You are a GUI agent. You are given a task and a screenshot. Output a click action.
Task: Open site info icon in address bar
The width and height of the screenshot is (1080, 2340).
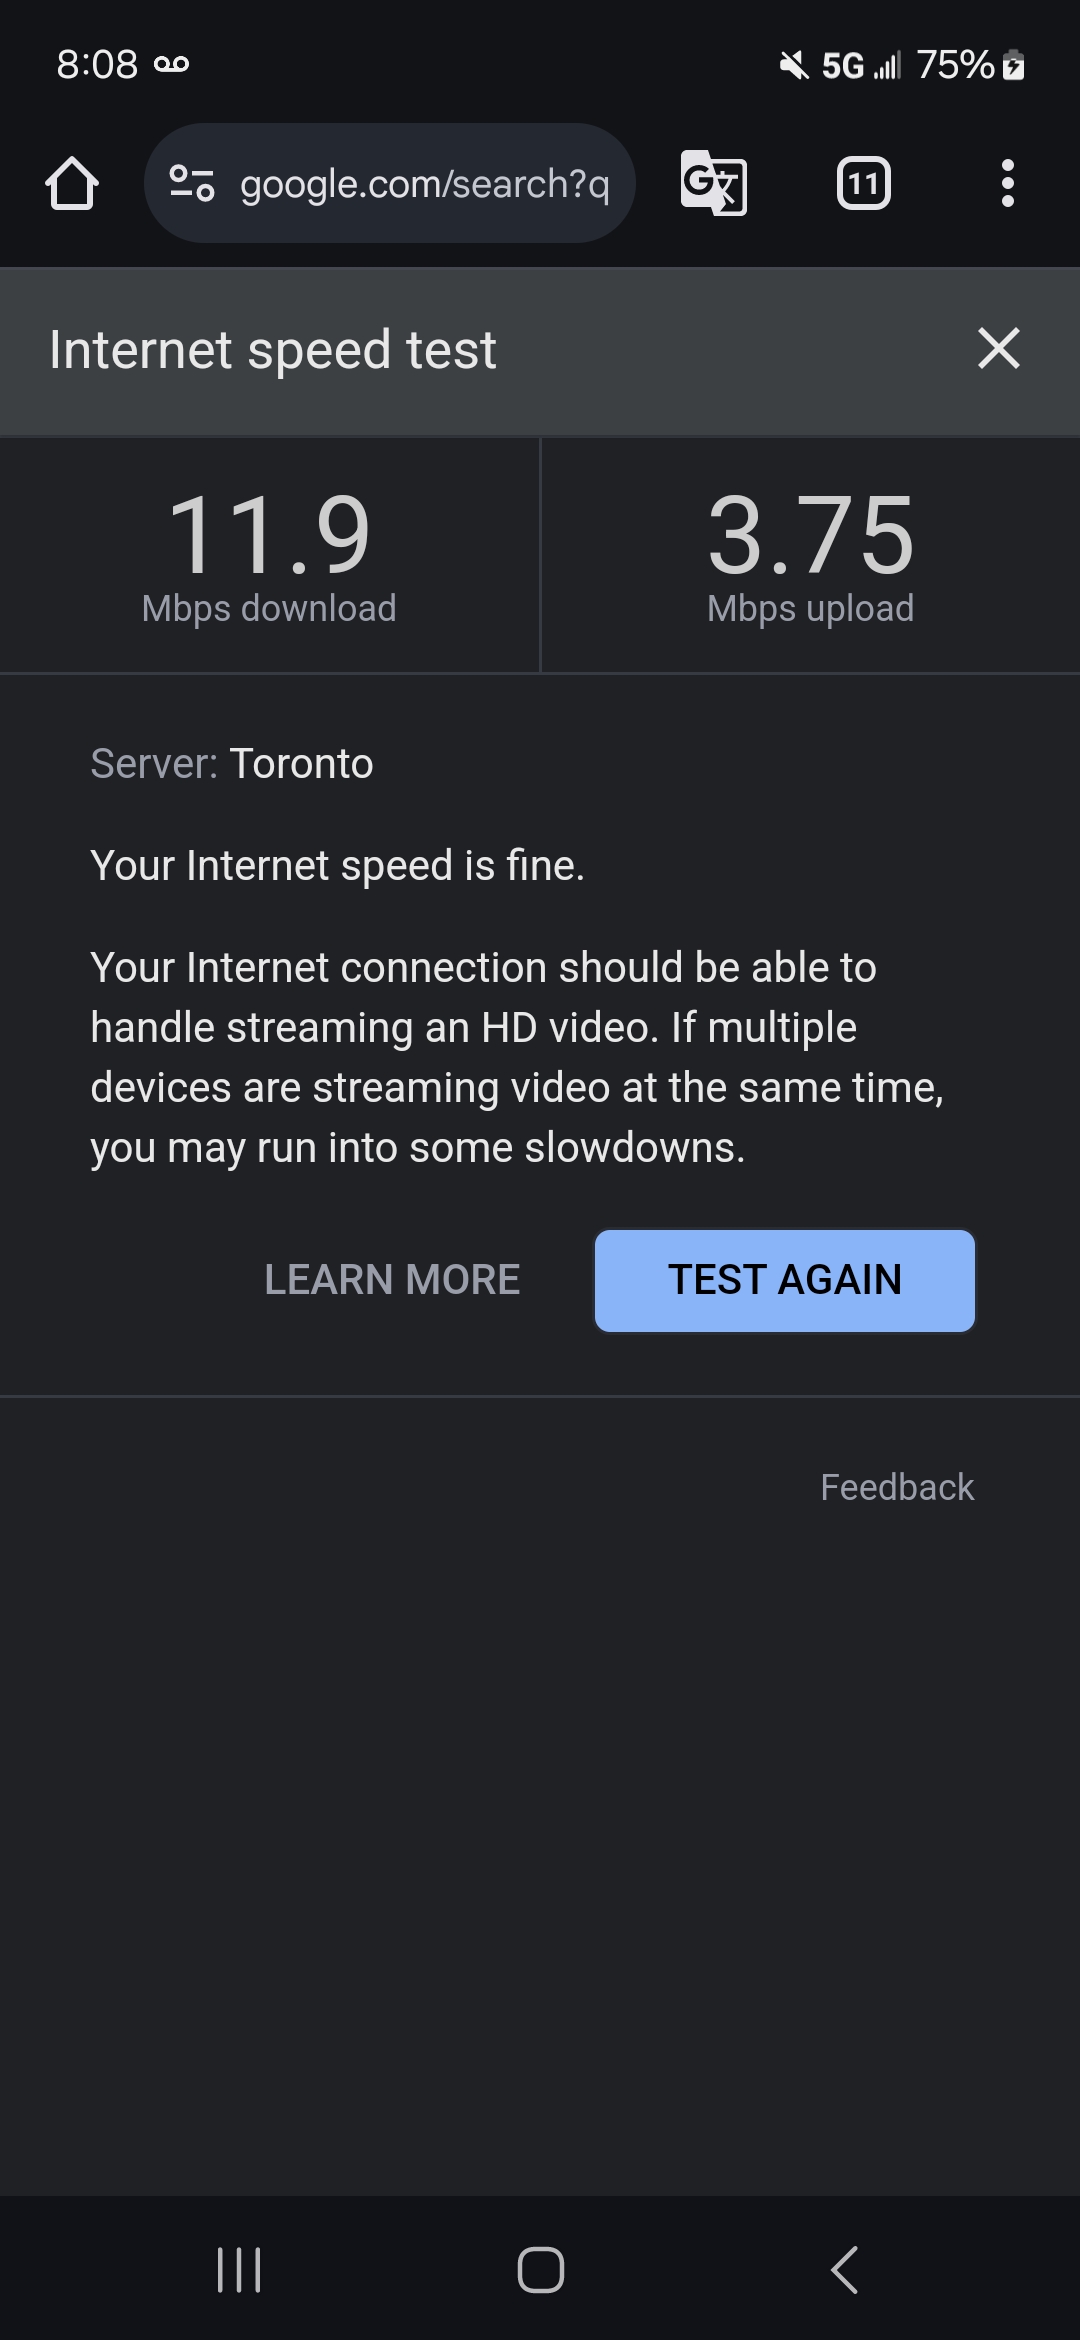pyautogui.click(x=192, y=184)
